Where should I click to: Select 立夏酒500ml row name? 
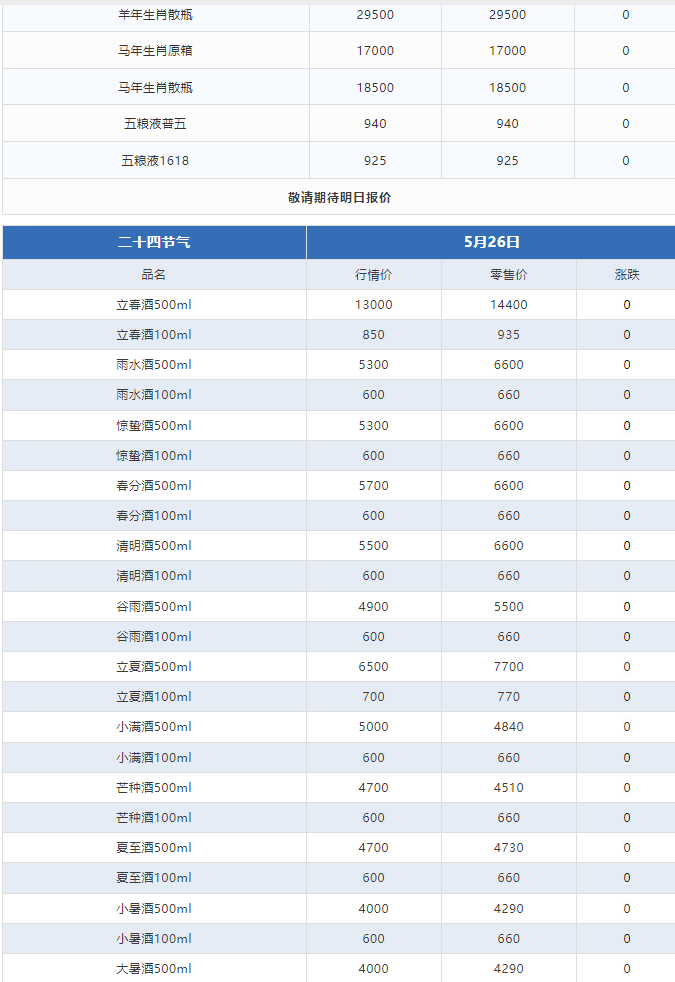point(154,666)
